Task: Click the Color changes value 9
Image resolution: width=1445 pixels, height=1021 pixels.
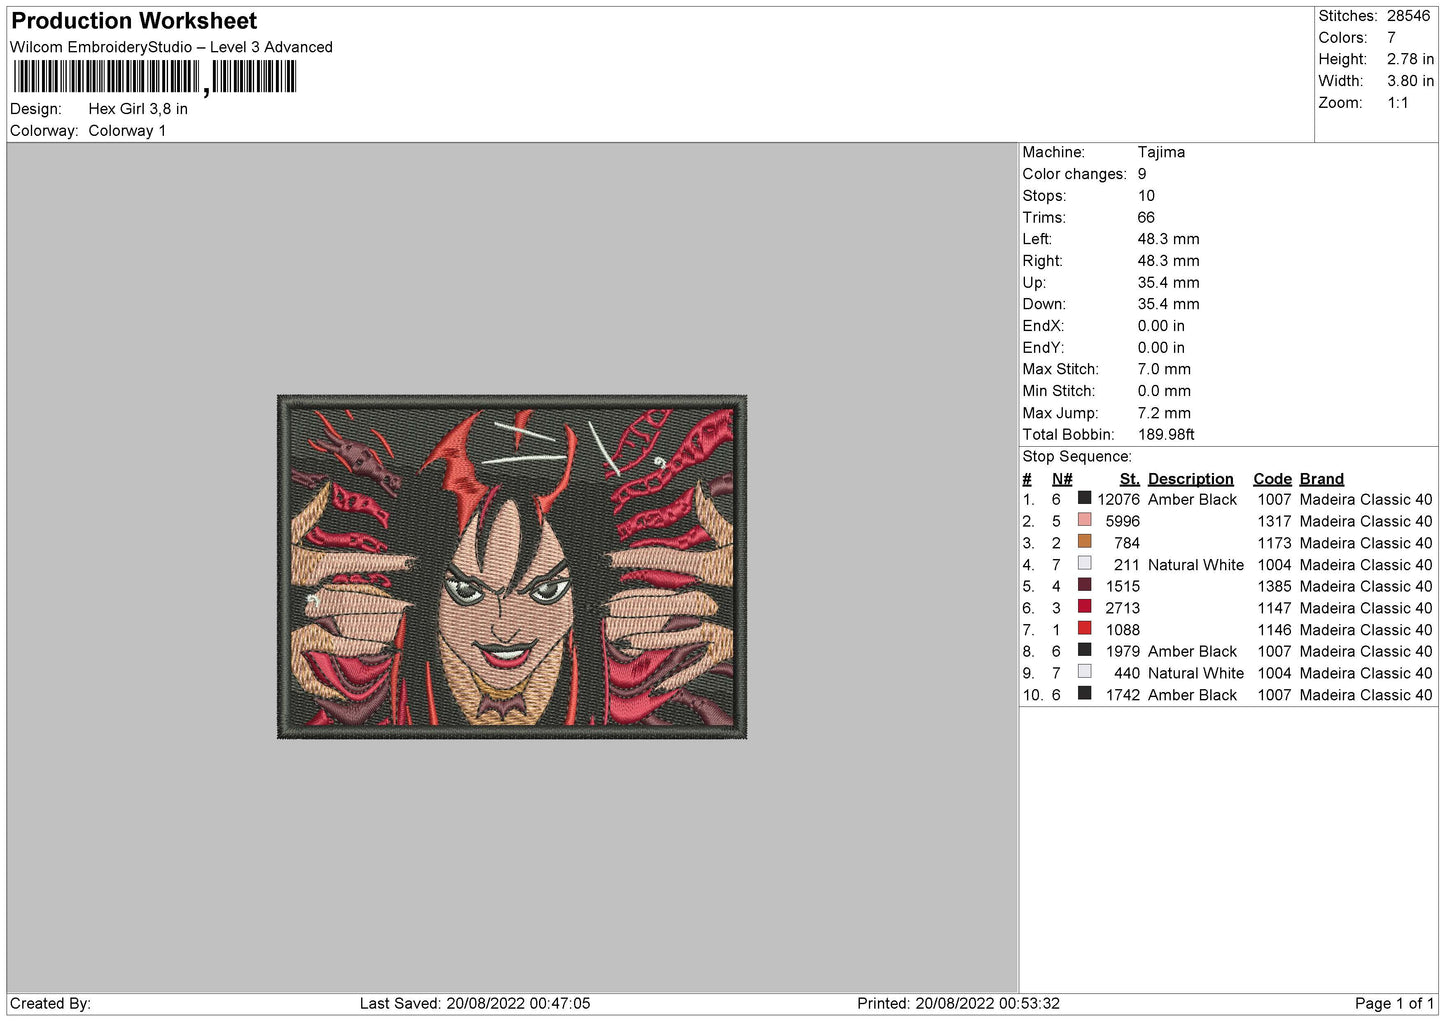Action: click(x=1142, y=174)
